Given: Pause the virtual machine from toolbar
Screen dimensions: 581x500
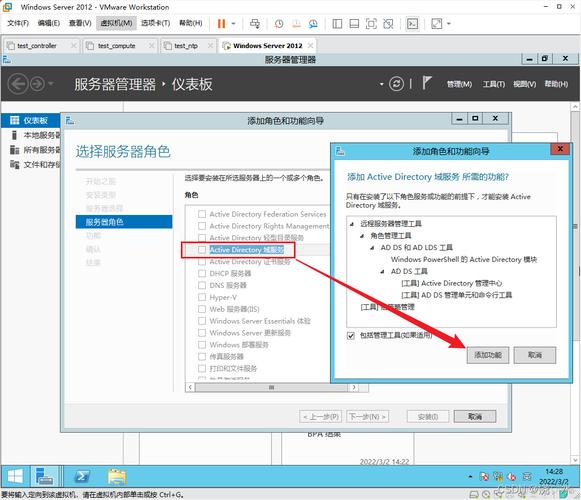Looking at the screenshot, I should point(221,24).
